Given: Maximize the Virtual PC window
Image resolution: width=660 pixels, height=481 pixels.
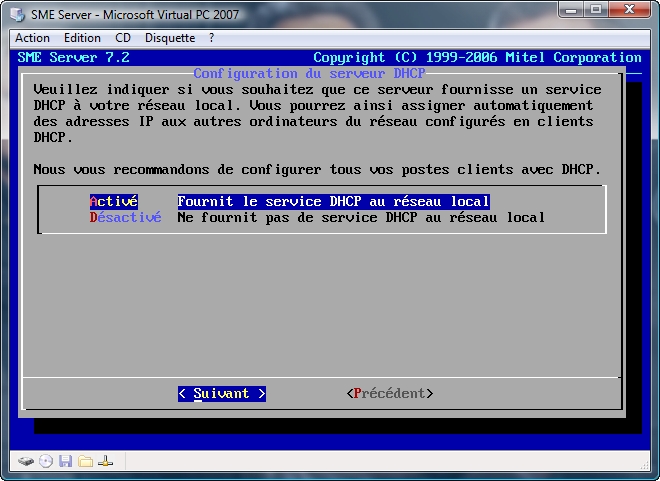Looking at the screenshot, I should point(596,9).
